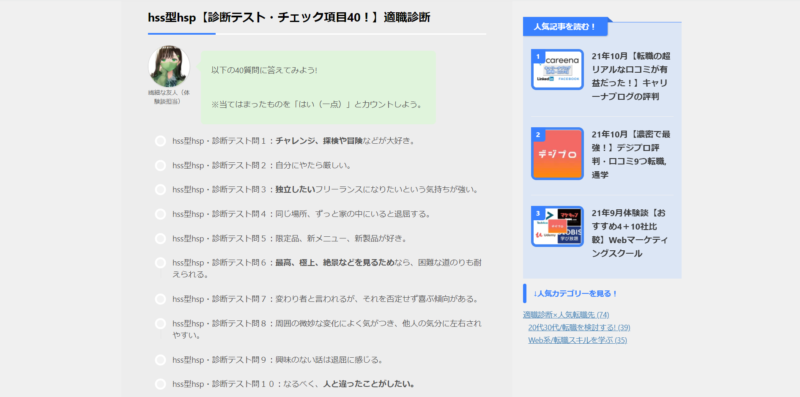Click text 以下の40質問に答えてみよう!
This screenshot has height=397, width=800.
click(264, 70)
